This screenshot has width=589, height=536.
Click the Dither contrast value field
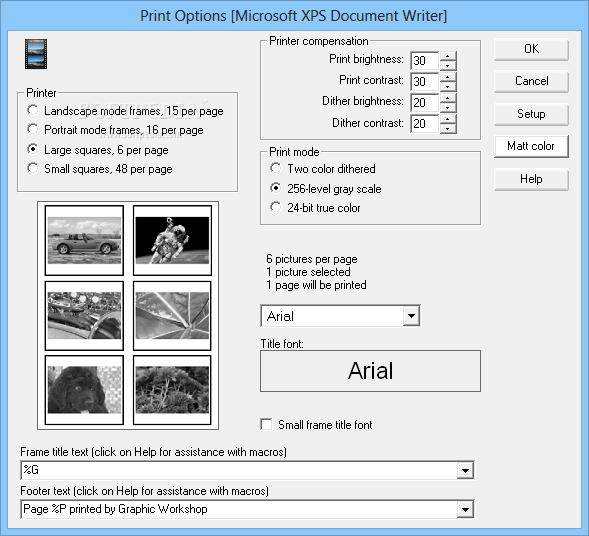[x=425, y=124]
